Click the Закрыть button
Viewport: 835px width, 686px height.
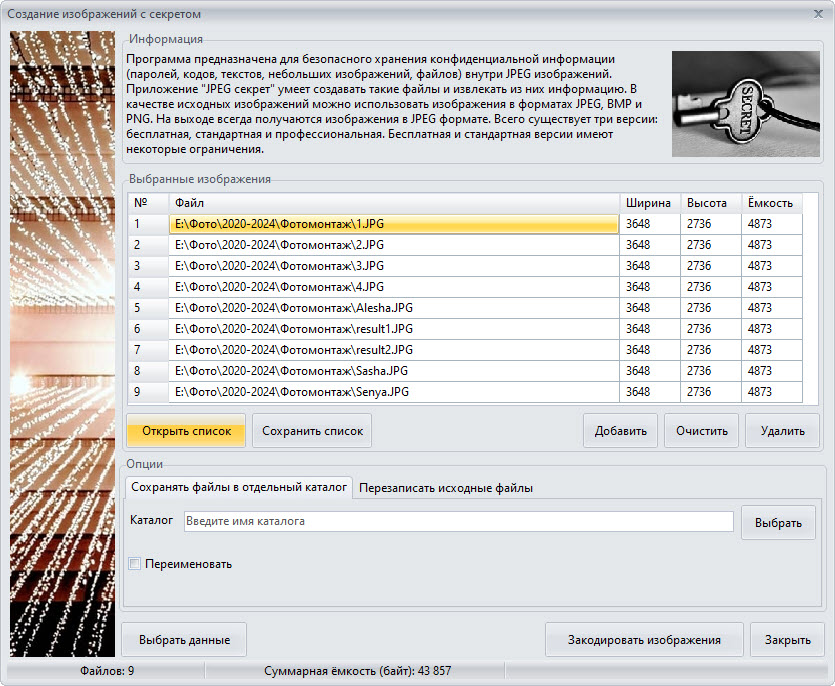(788, 640)
